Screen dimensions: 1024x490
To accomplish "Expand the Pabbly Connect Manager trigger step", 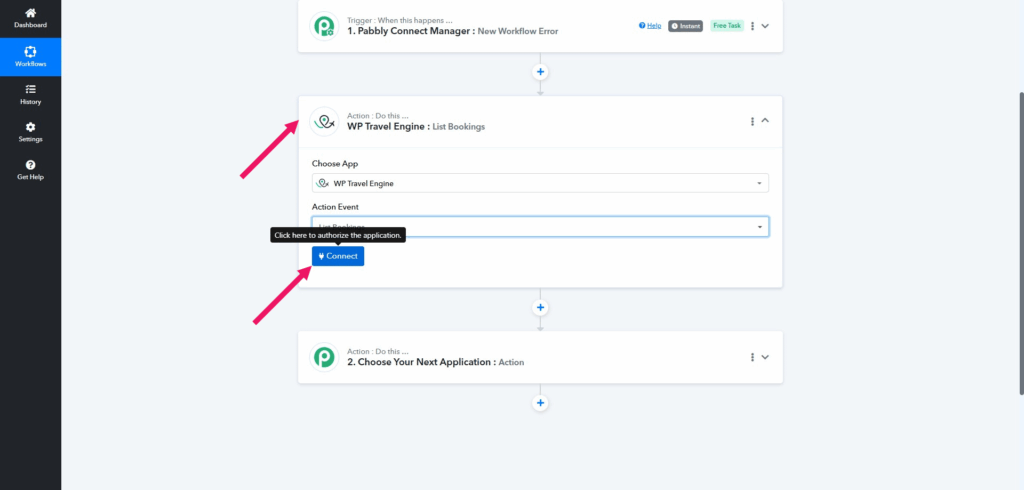I will 765,26.
